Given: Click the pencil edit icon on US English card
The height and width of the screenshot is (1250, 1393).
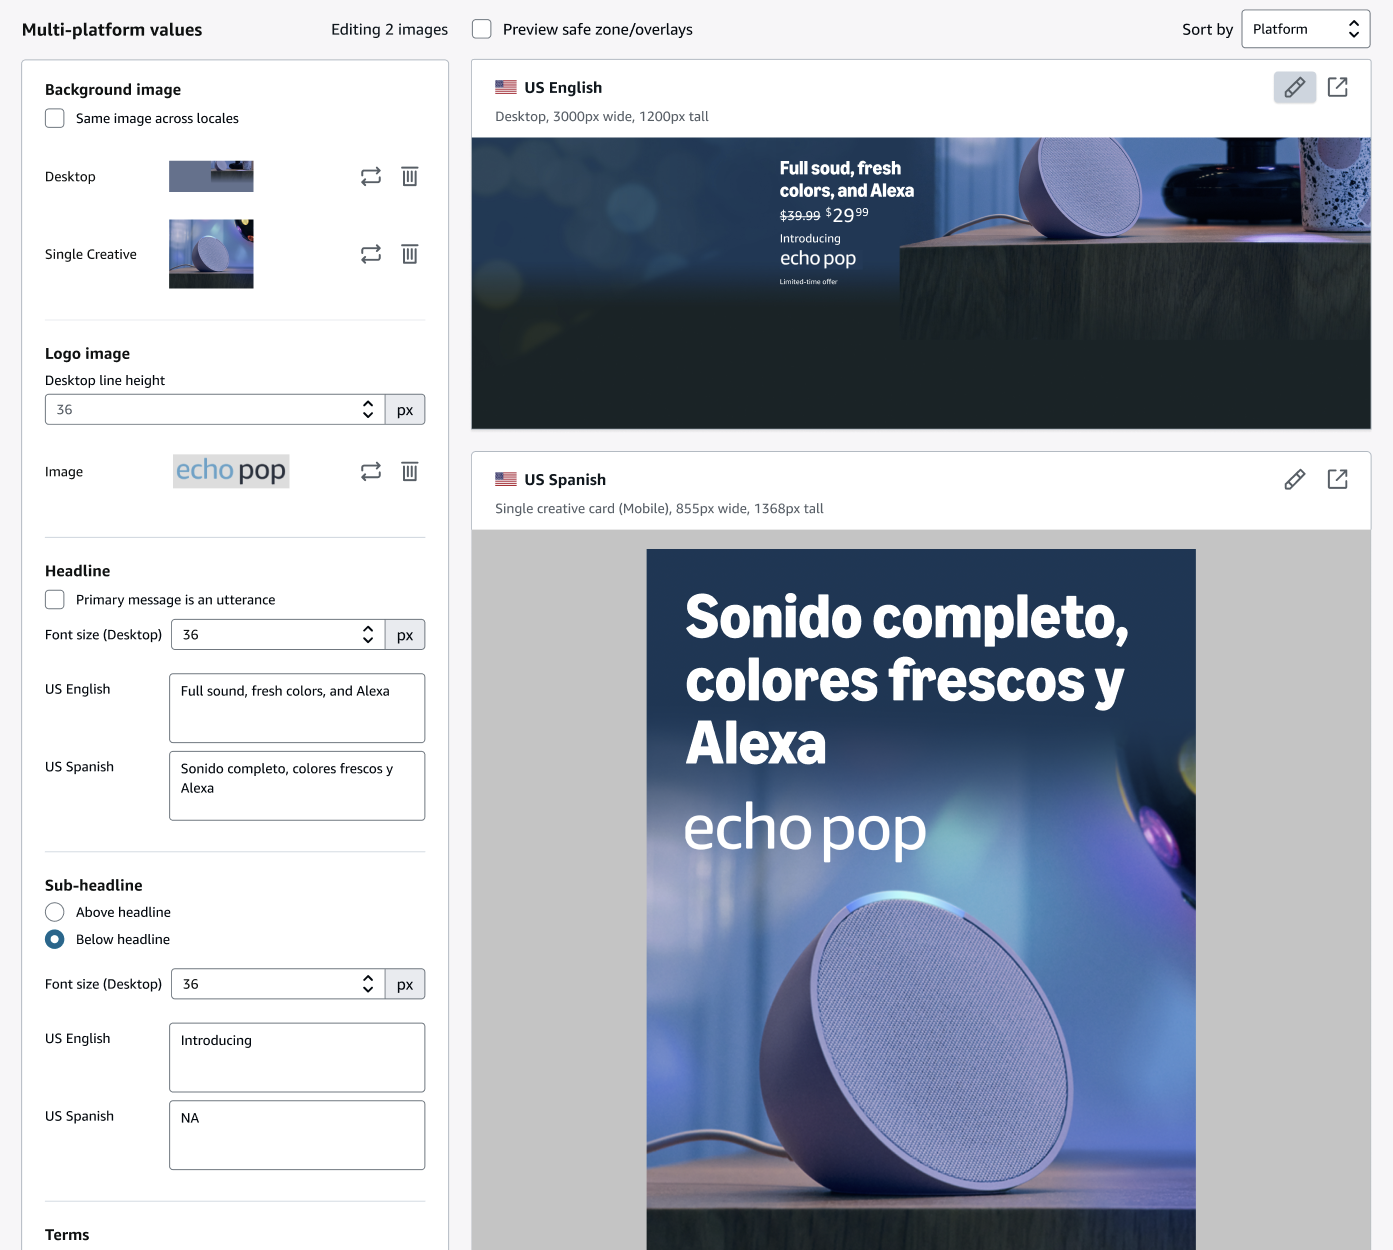Looking at the screenshot, I should [1295, 87].
